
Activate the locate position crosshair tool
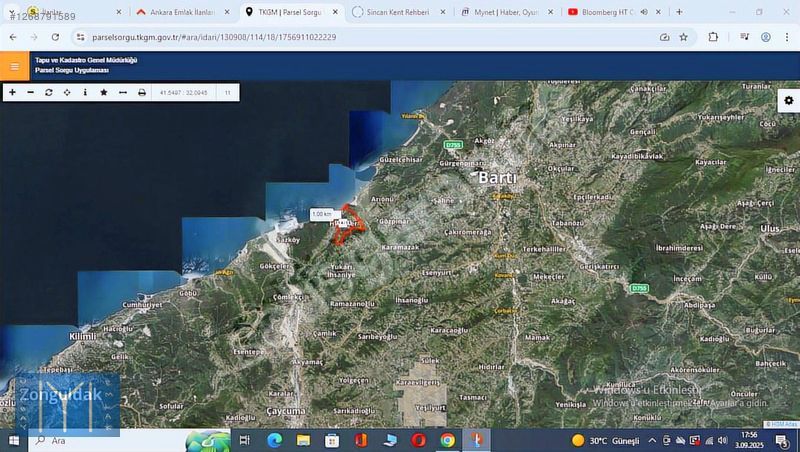point(67,92)
